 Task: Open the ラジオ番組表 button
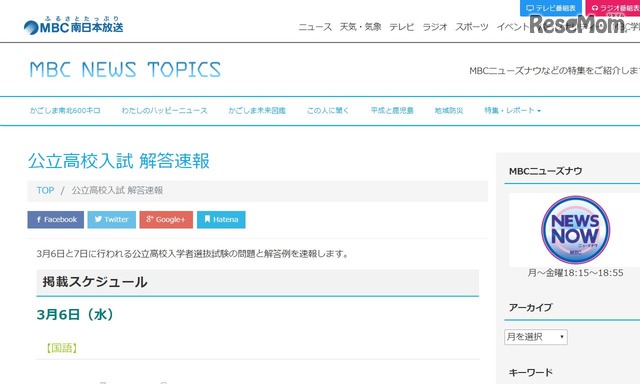(613, 8)
